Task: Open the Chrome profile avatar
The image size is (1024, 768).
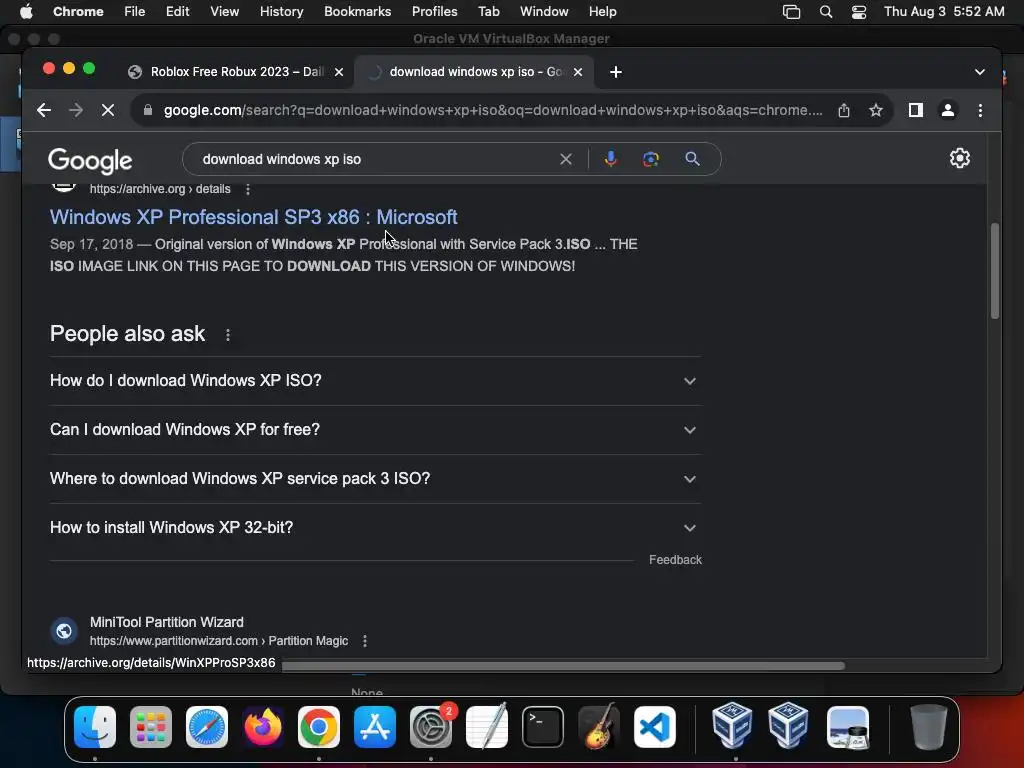Action: (948, 110)
